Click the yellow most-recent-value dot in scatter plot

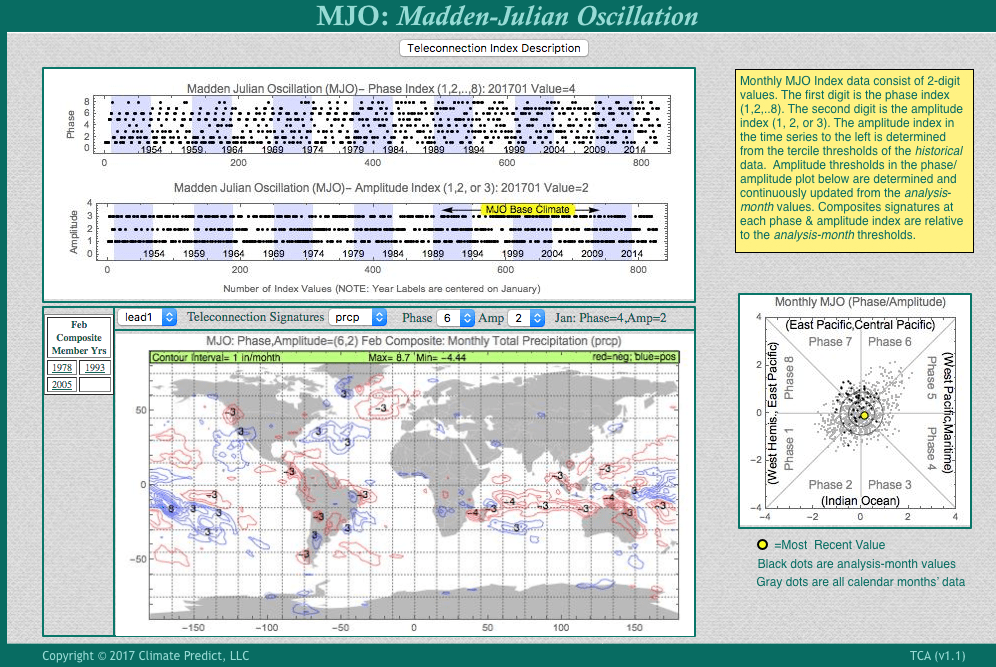coord(864,415)
